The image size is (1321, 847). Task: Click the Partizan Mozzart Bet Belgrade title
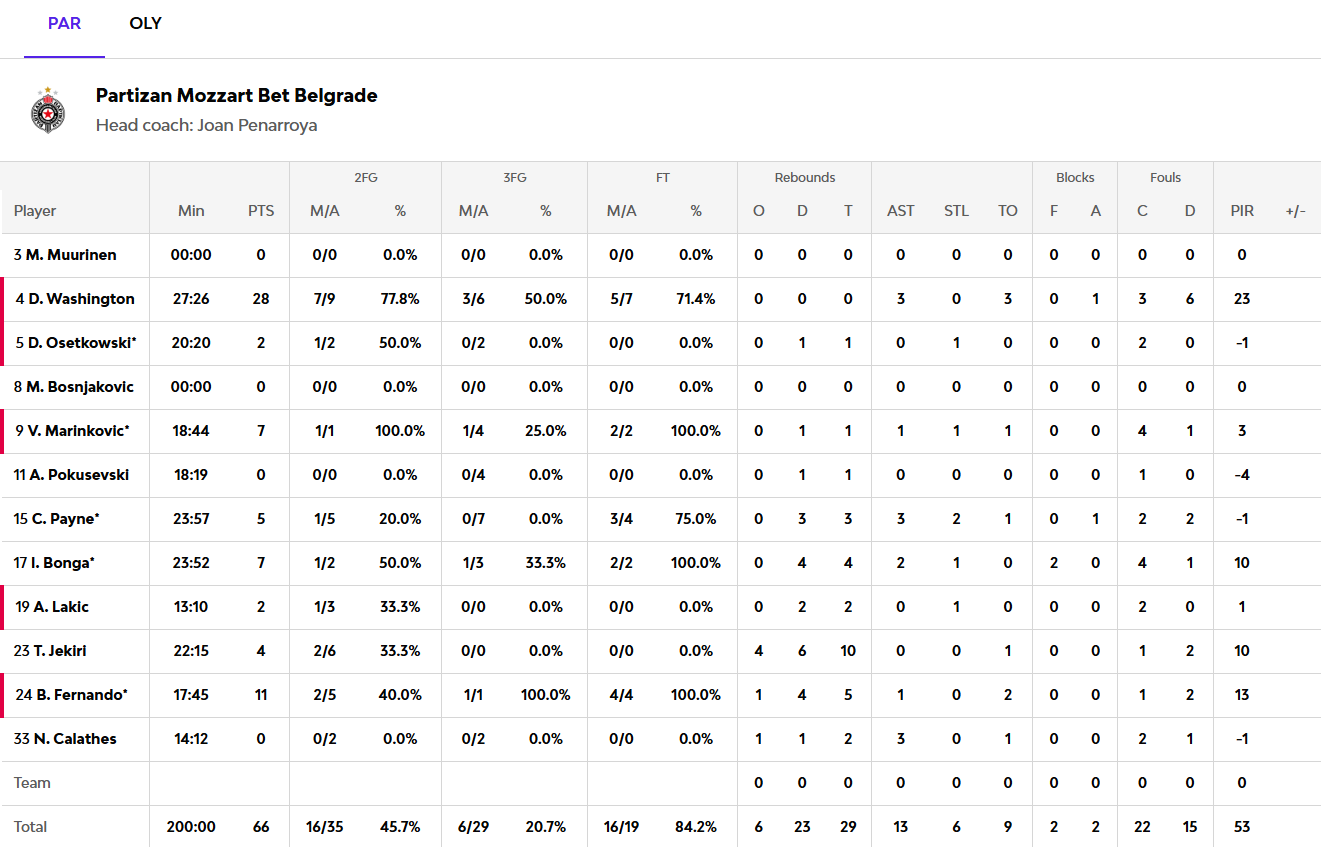click(x=236, y=96)
